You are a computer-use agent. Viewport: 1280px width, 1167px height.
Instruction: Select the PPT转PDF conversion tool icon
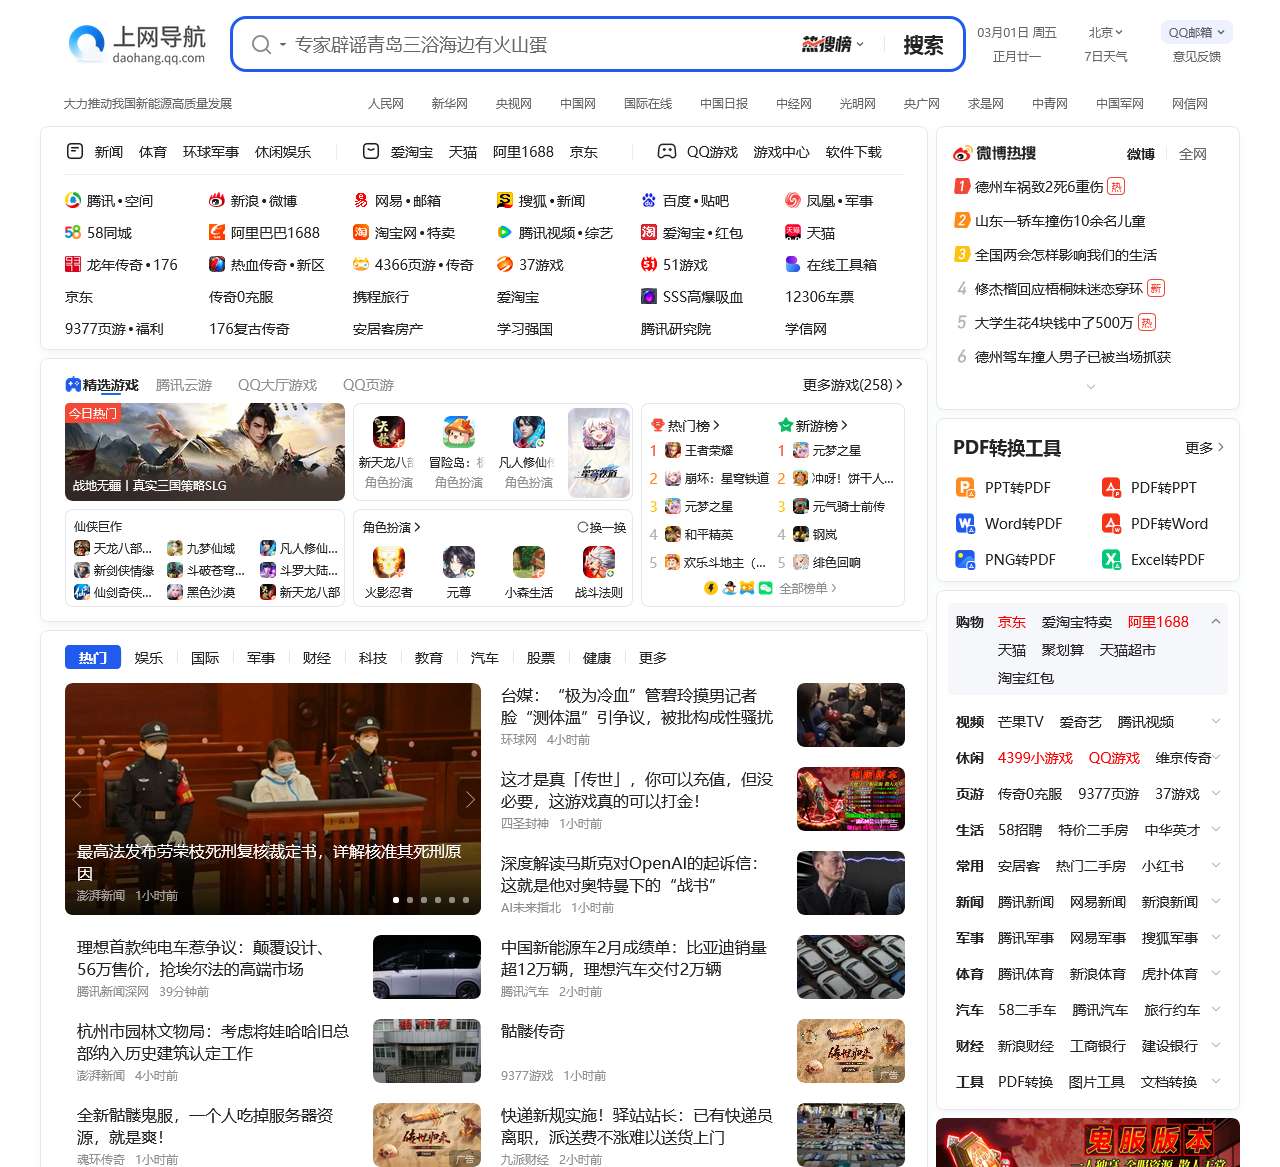pos(964,488)
